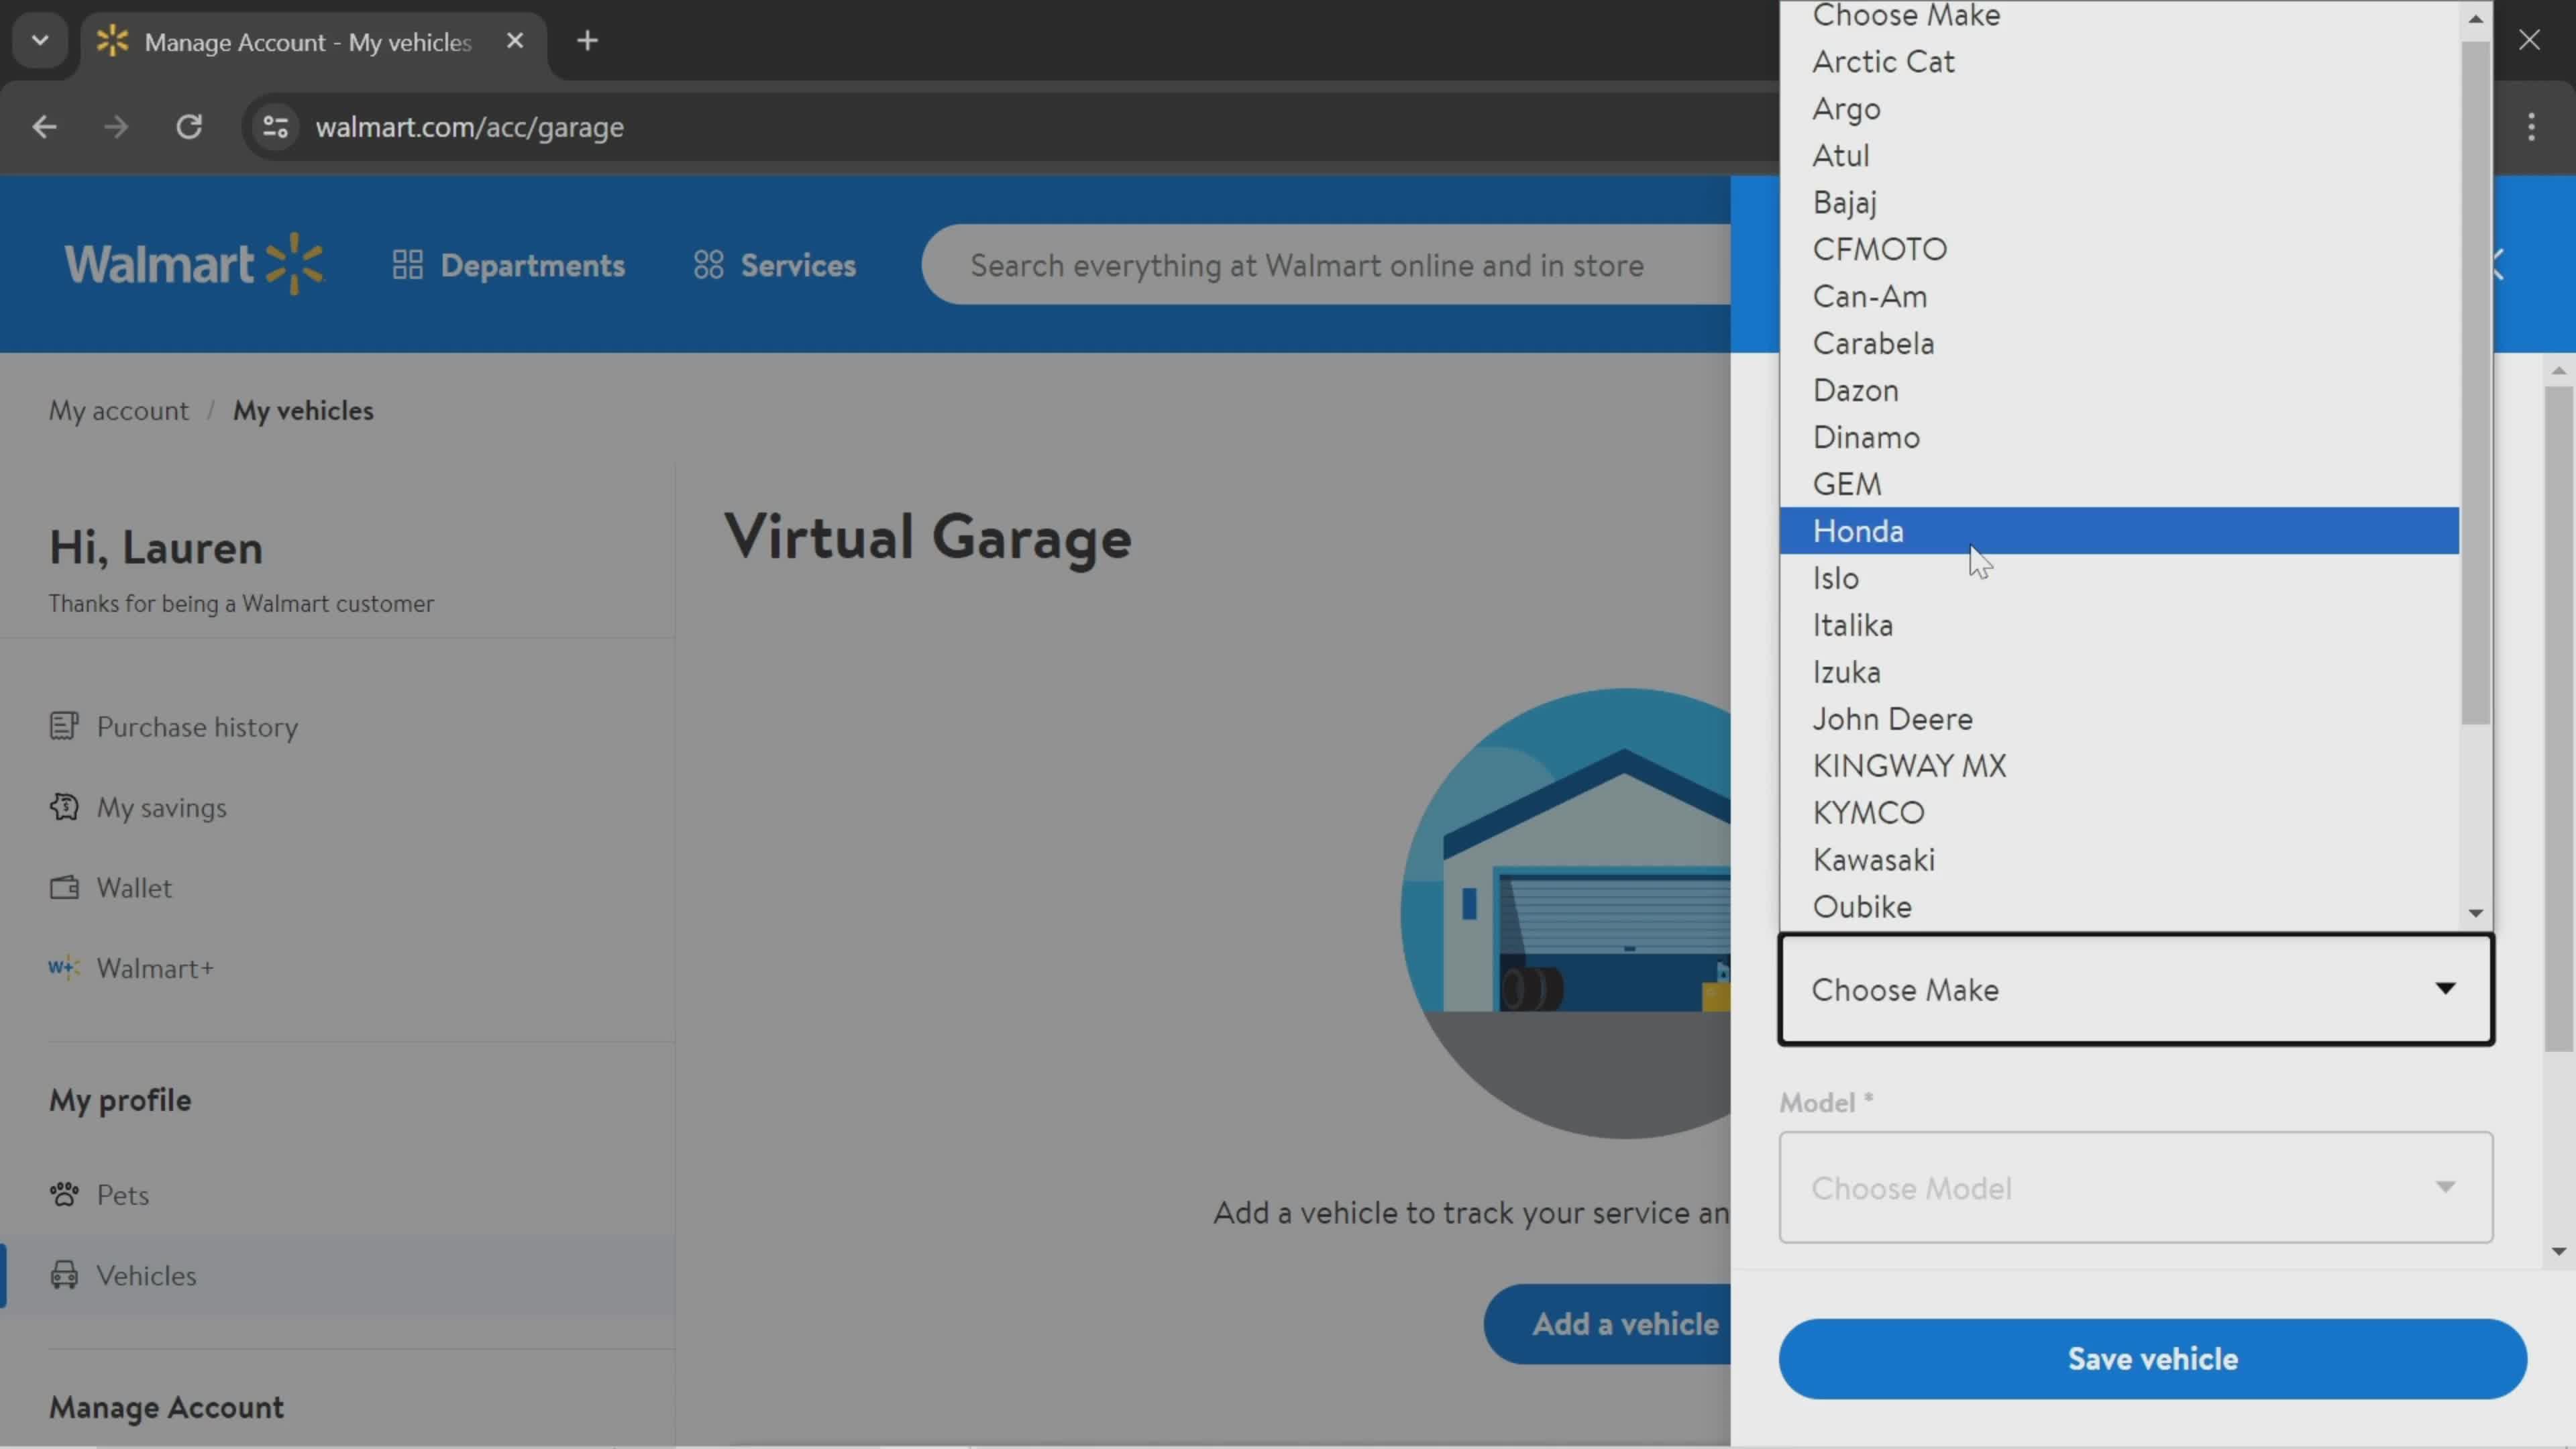
Task: Click the Save vehicle button
Action: (2153, 1357)
